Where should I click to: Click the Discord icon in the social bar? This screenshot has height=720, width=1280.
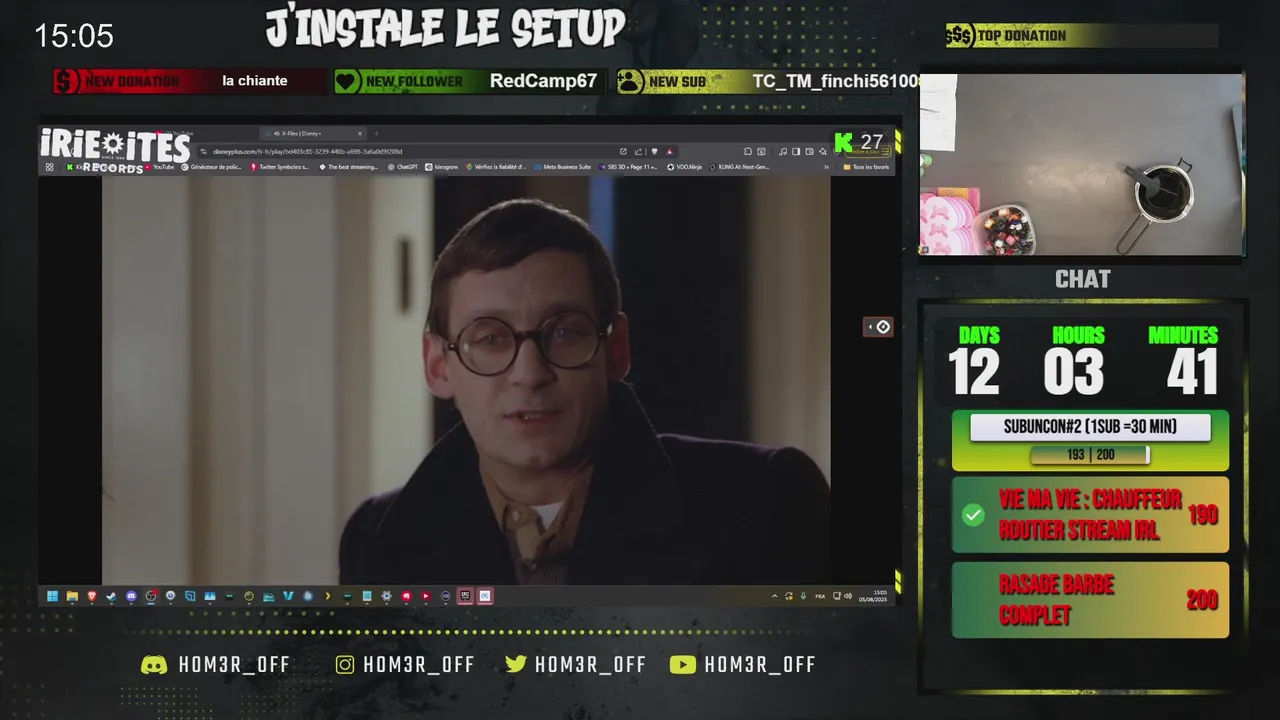(x=154, y=665)
